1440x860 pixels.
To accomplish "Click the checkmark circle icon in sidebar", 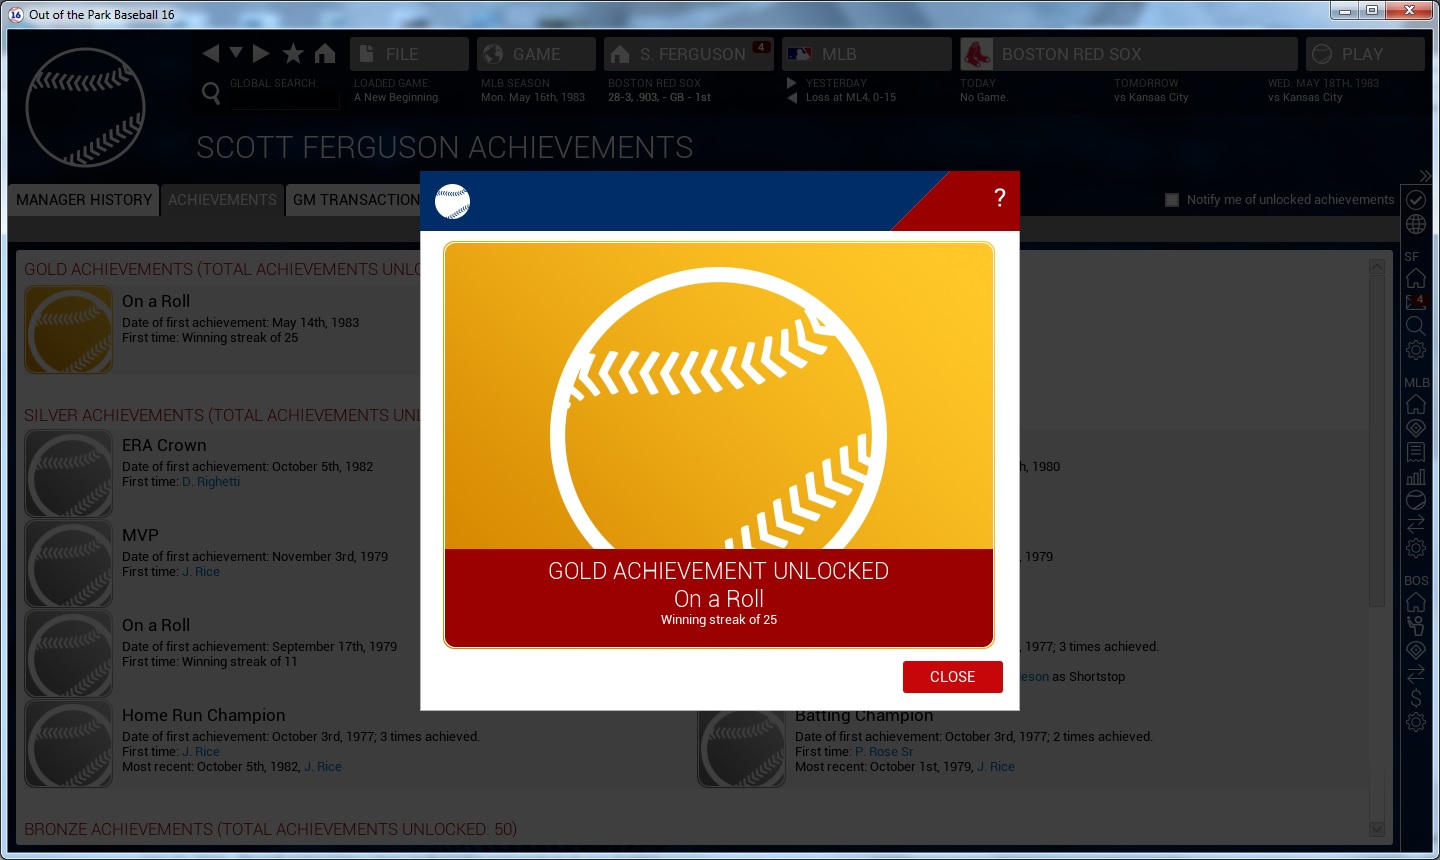I will coord(1416,199).
